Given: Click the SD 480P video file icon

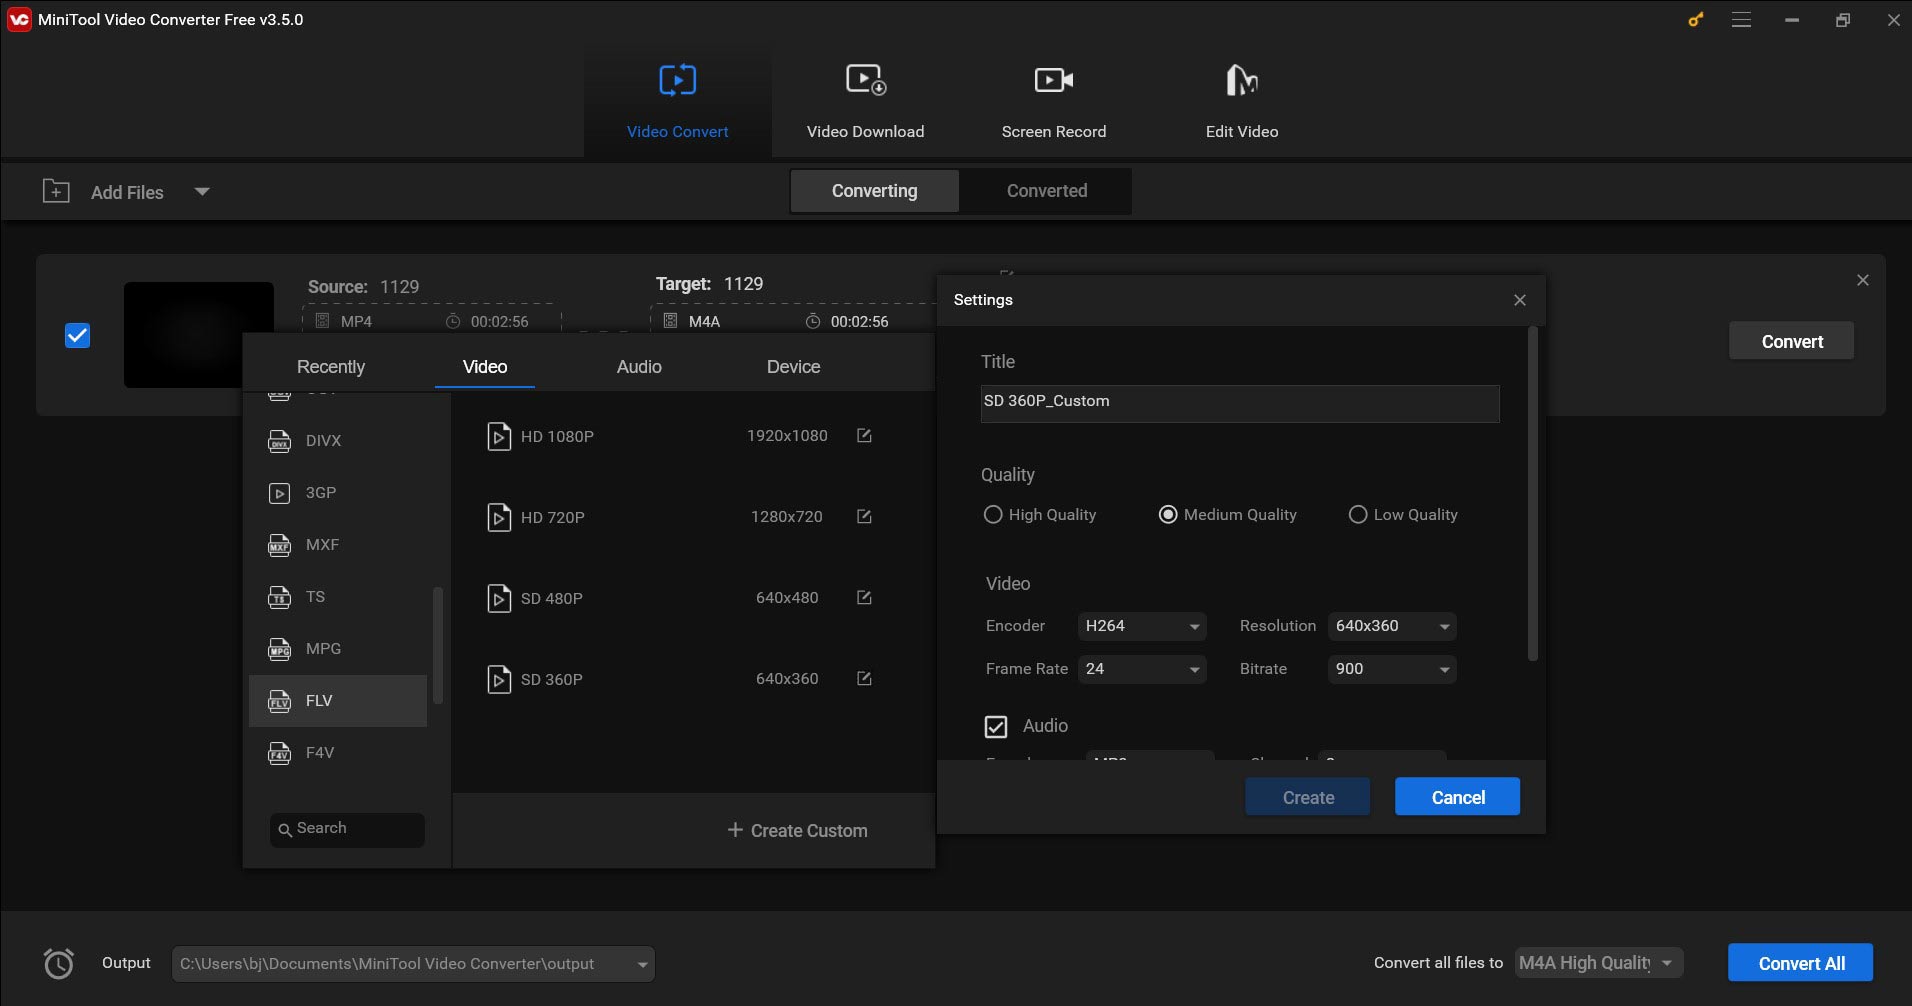Looking at the screenshot, I should (499, 598).
